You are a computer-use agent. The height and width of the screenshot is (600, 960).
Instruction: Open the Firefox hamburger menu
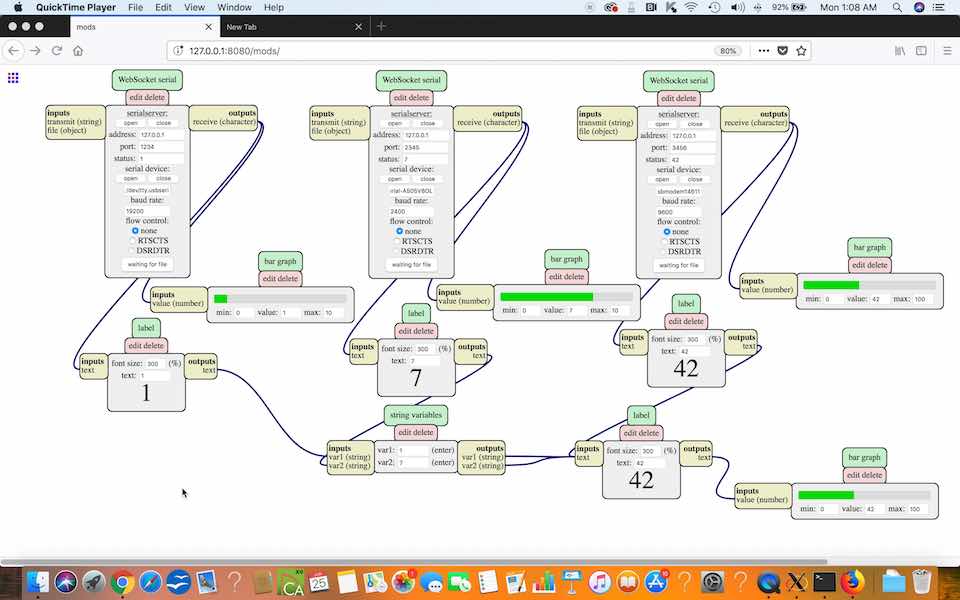tap(947, 51)
